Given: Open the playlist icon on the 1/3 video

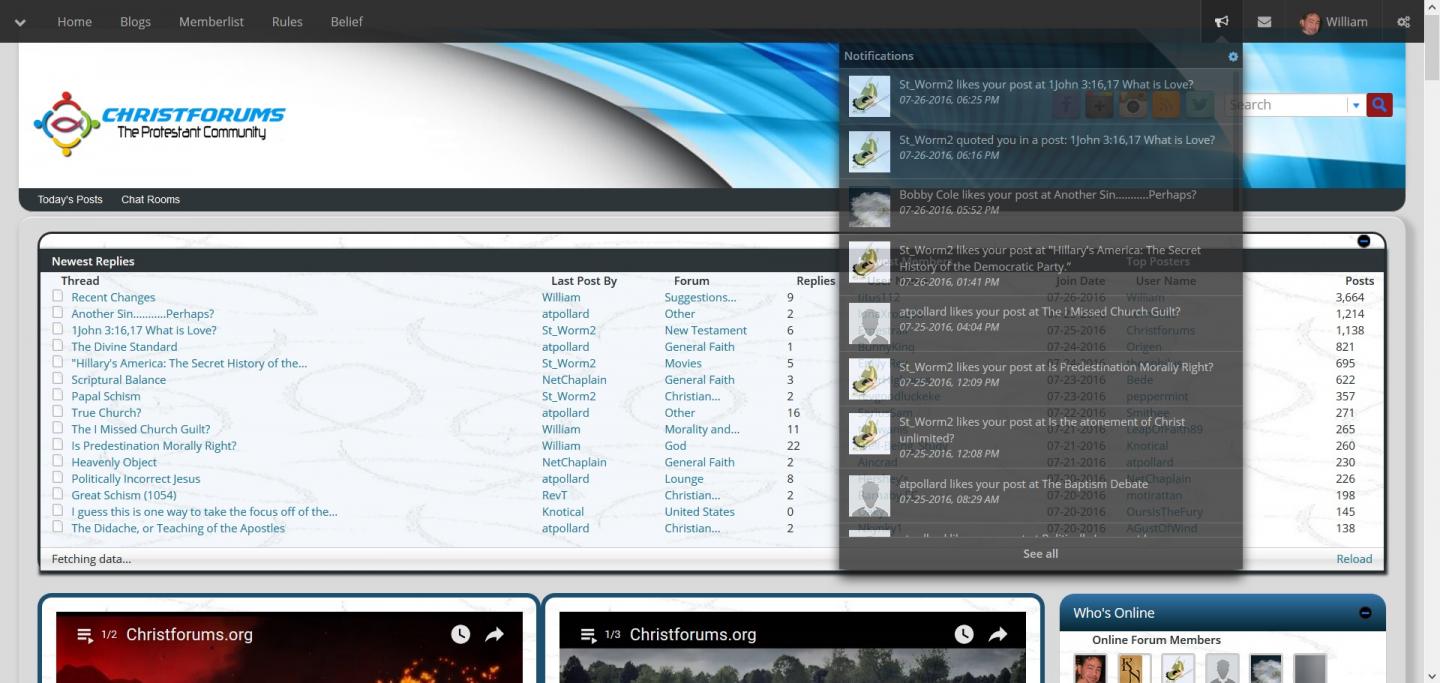Looking at the screenshot, I should [x=589, y=635].
